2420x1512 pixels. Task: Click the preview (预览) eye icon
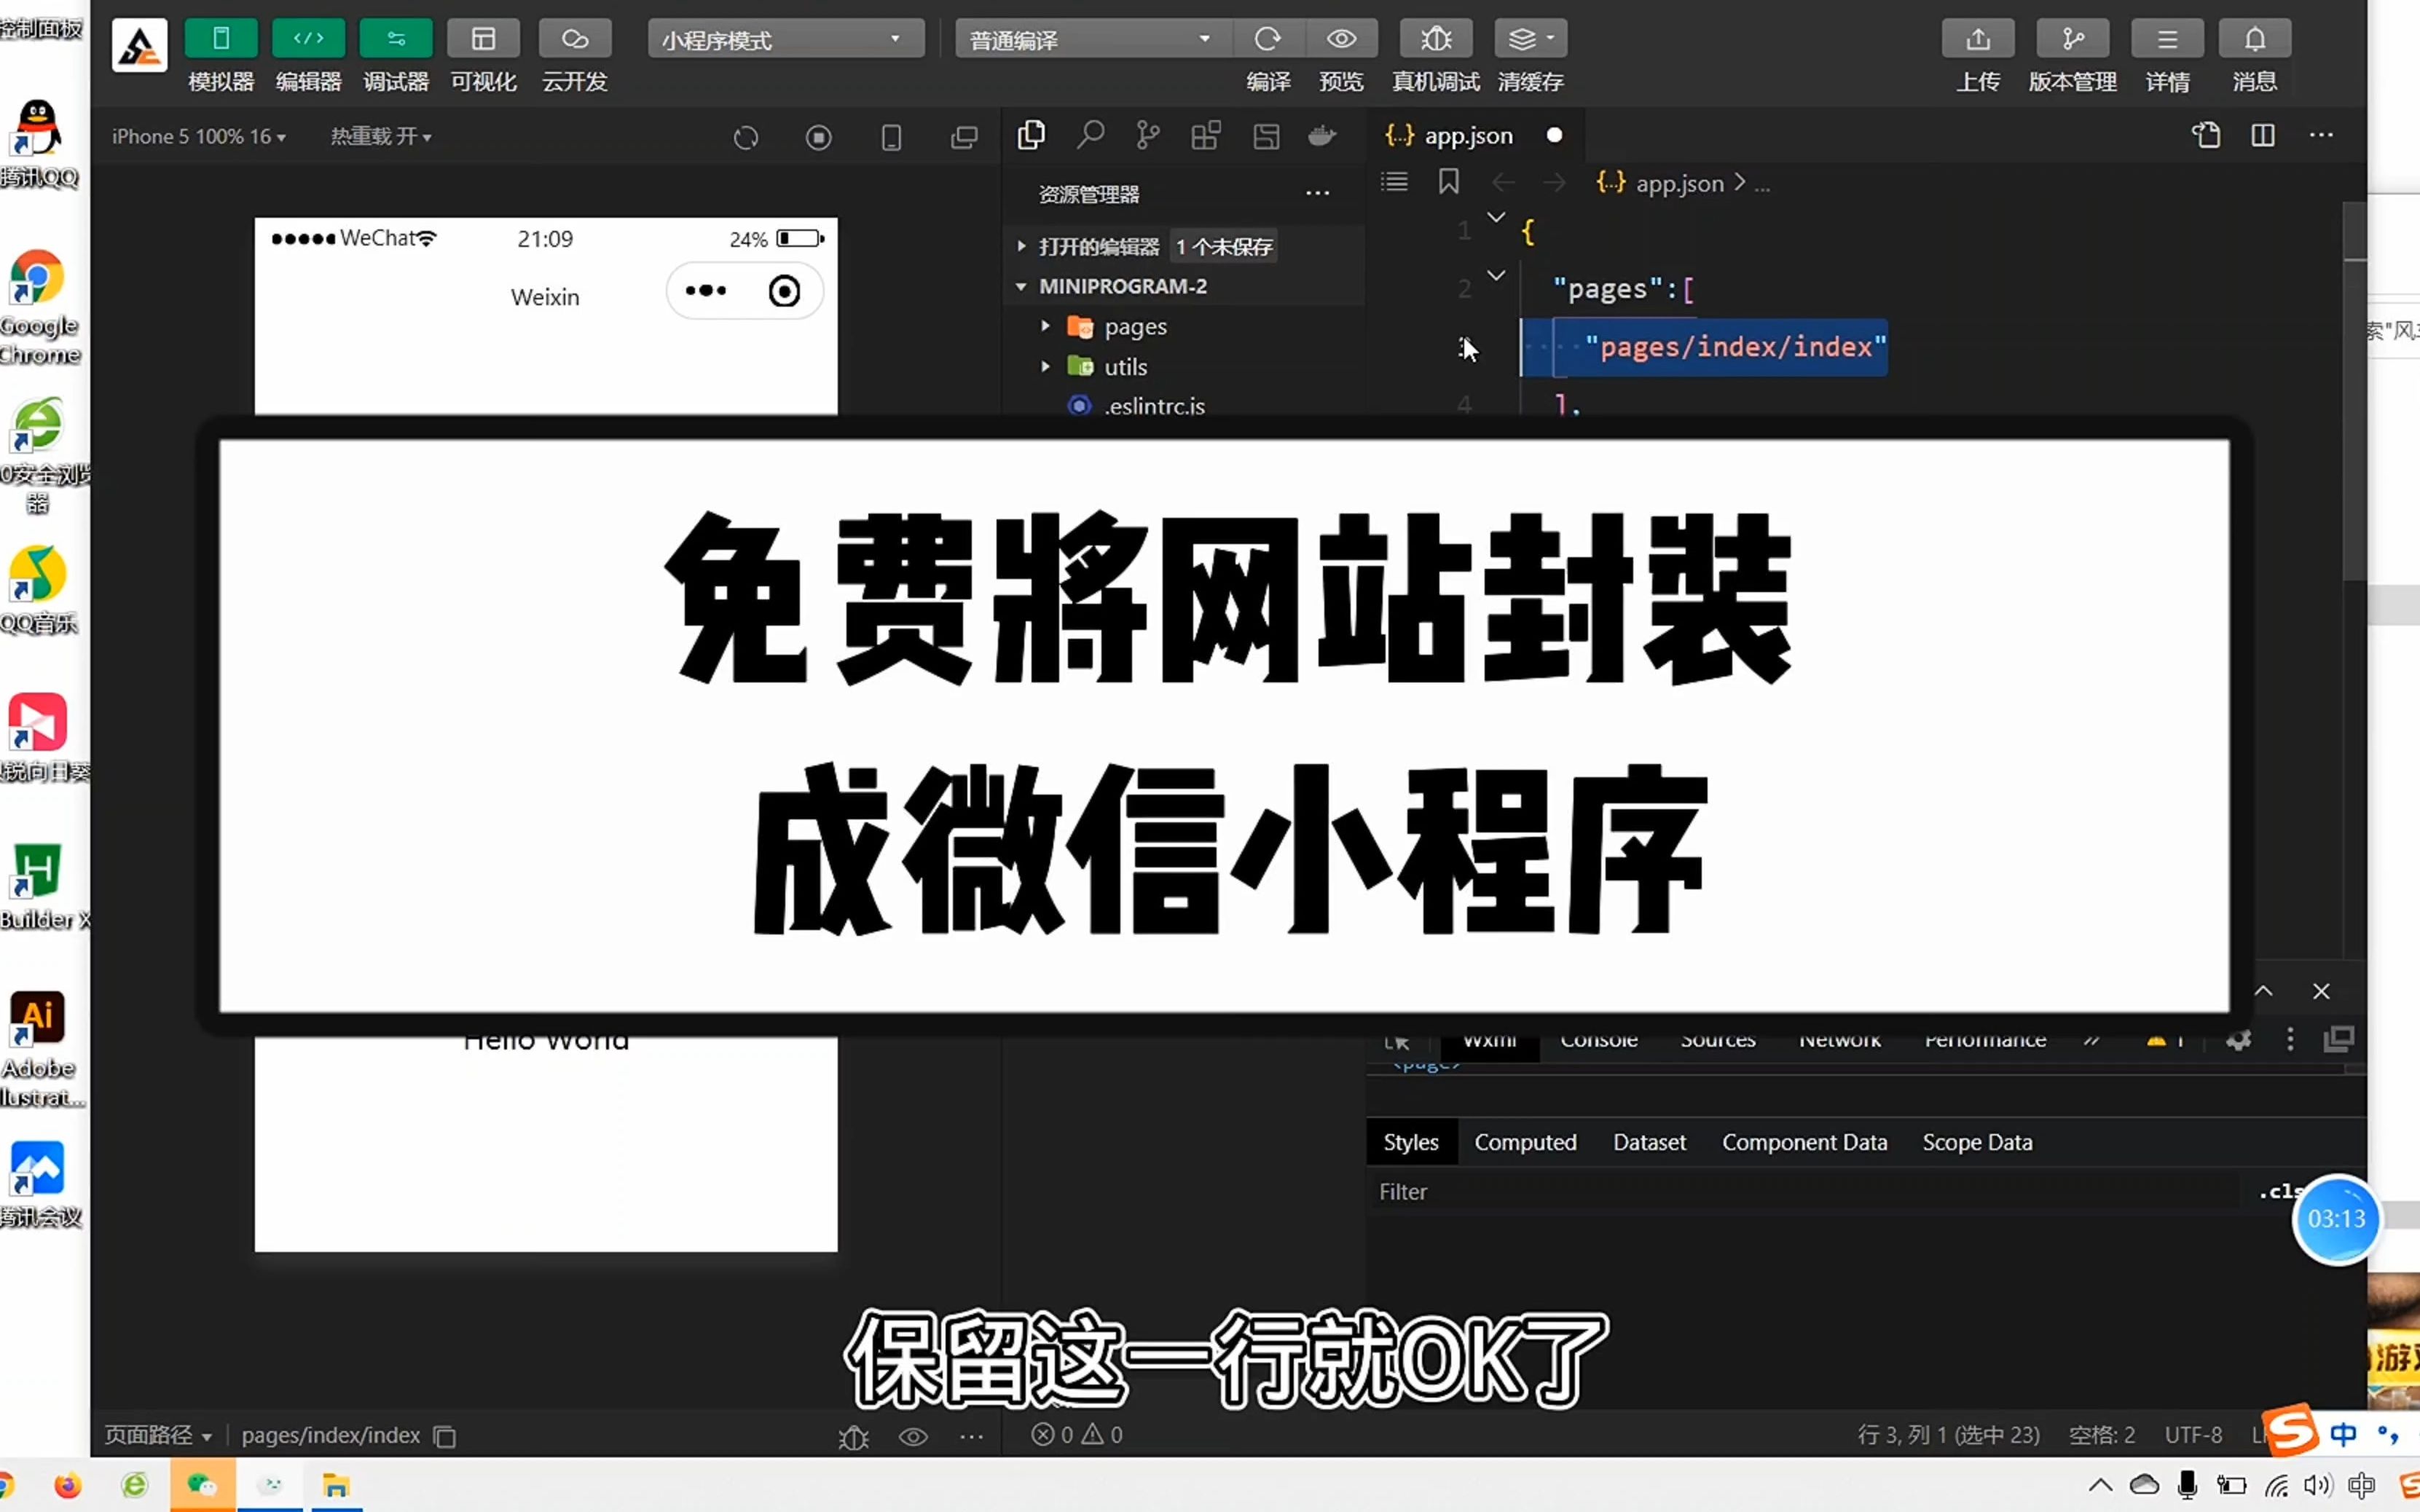(x=1341, y=39)
